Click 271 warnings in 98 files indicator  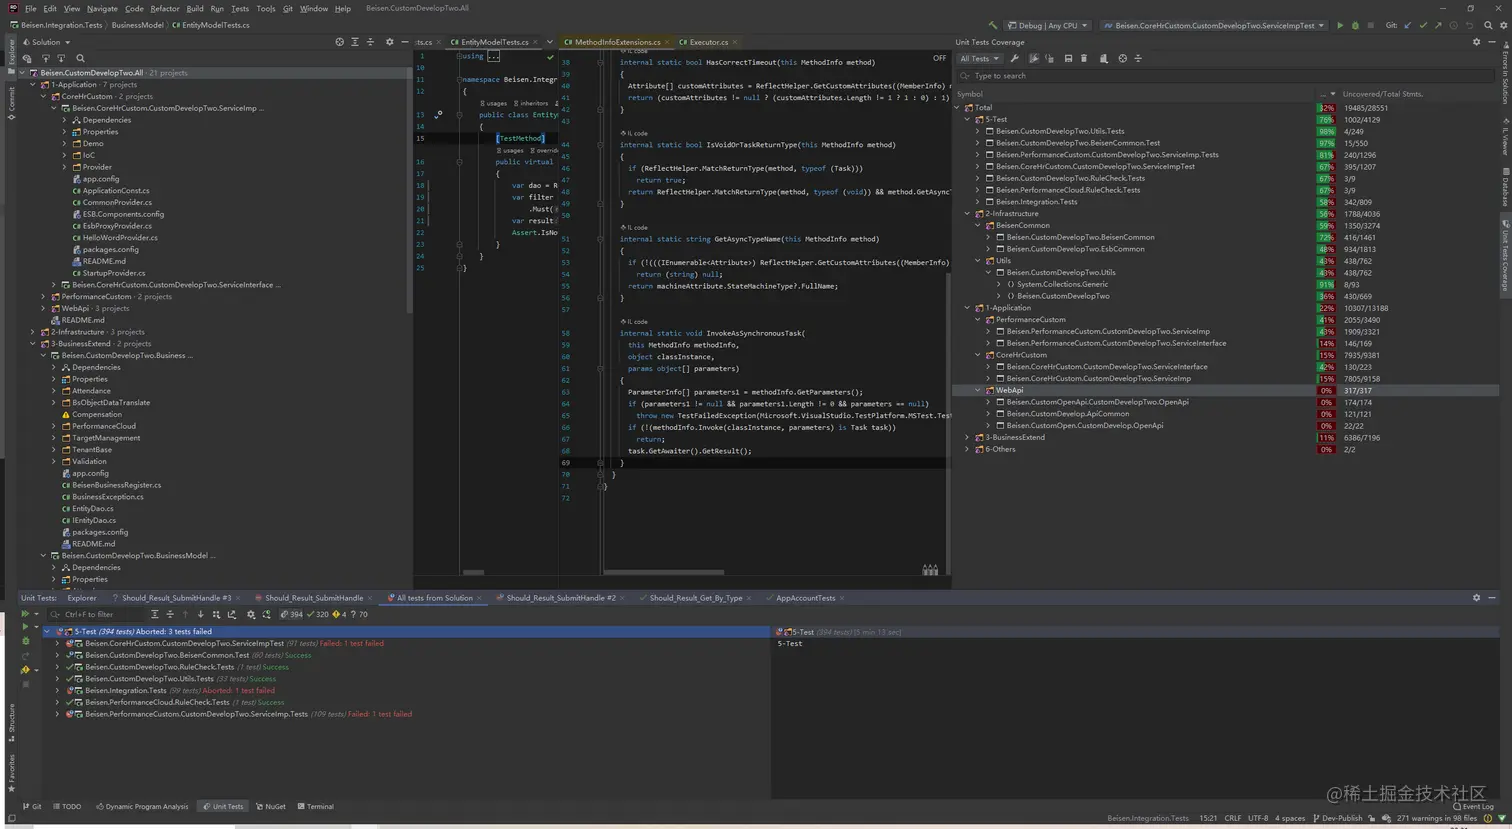point(1436,818)
